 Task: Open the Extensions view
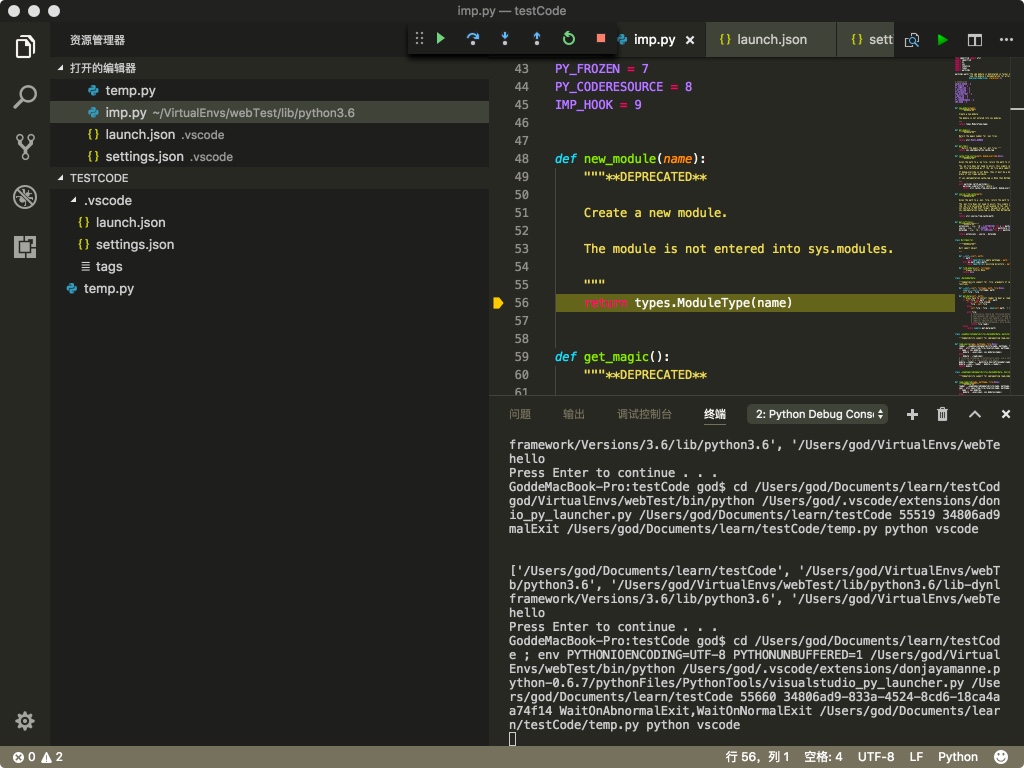tap(24, 248)
